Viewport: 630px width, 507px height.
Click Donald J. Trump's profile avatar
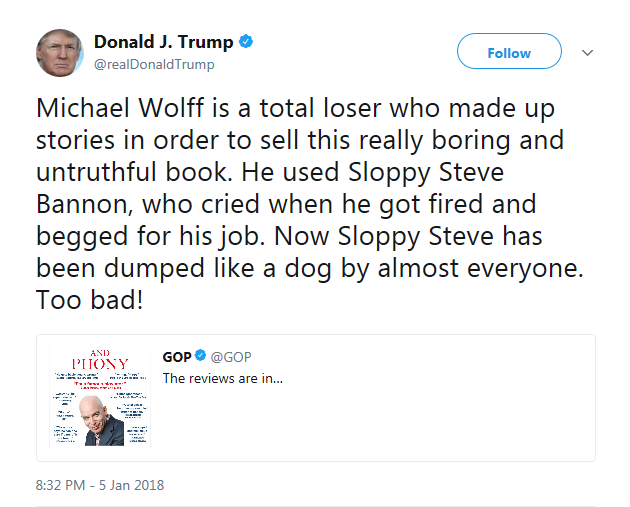(x=60, y=53)
